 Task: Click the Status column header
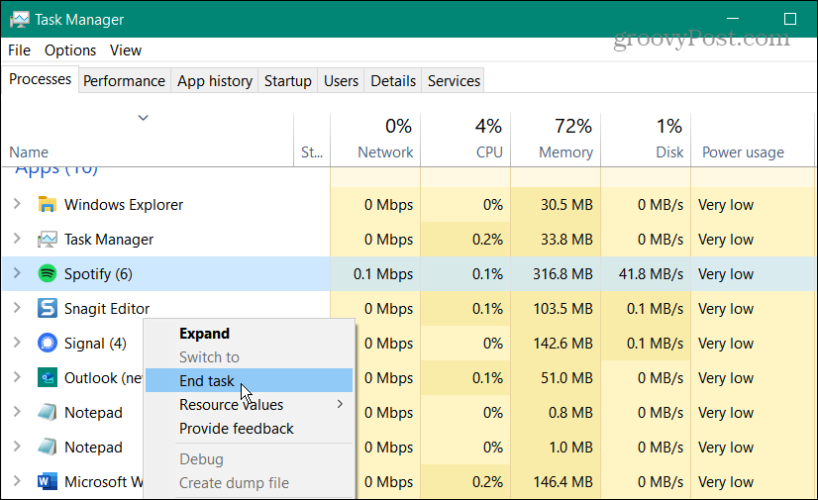(312, 140)
